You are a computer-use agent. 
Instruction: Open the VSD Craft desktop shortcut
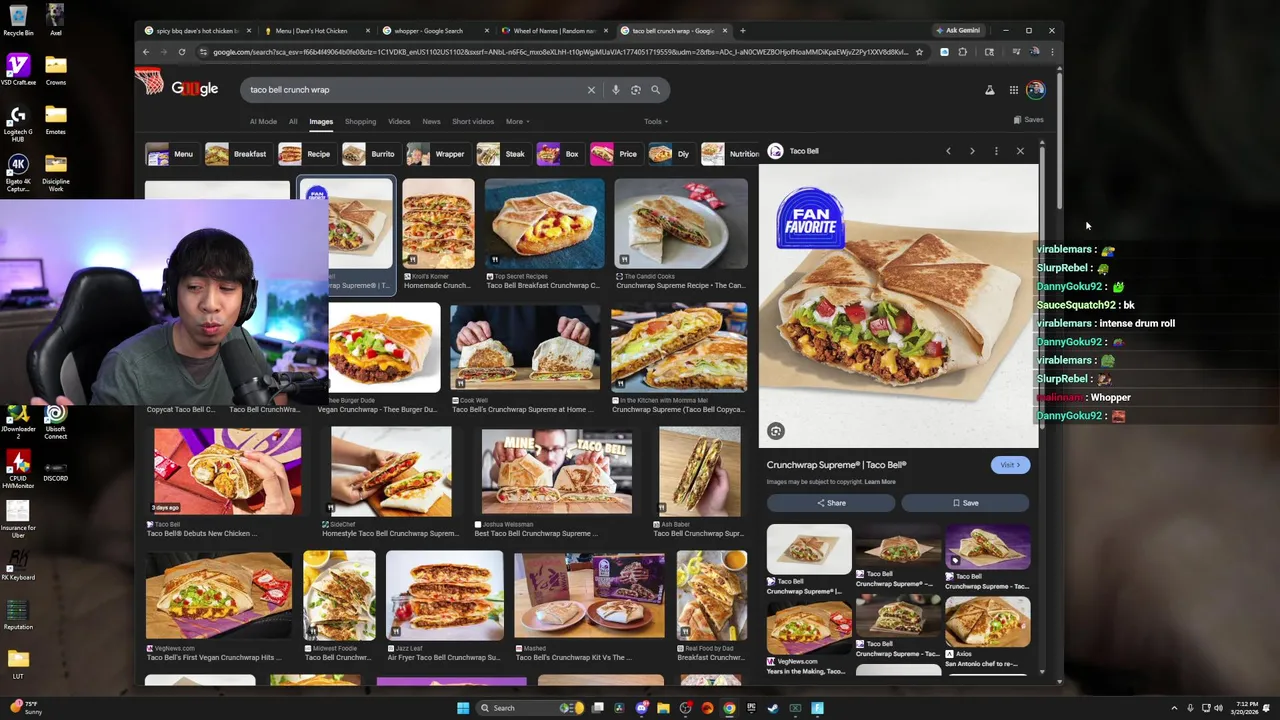(x=18, y=70)
